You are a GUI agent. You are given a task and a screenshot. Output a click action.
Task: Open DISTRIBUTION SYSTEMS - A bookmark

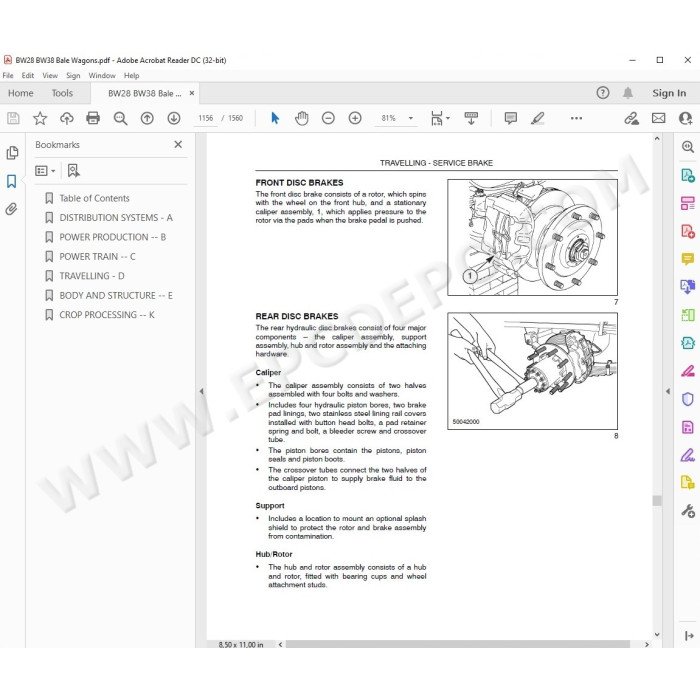click(x=116, y=217)
